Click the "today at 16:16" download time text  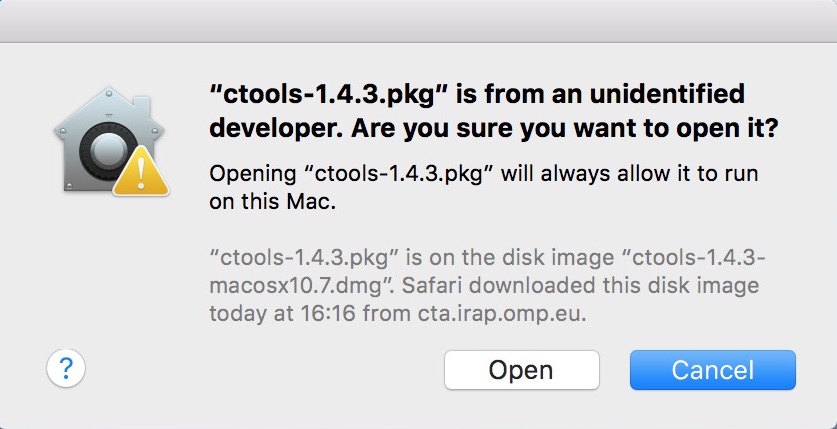point(270,315)
